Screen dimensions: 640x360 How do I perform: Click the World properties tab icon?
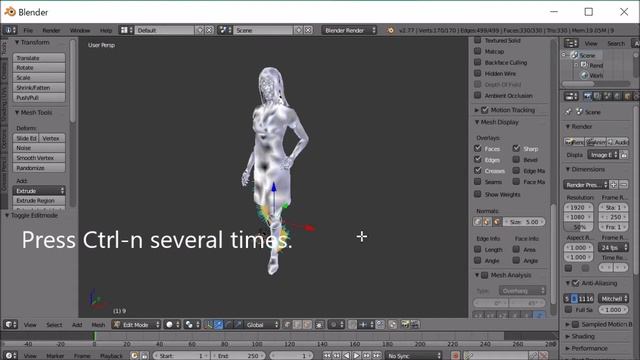tap(617, 96)
